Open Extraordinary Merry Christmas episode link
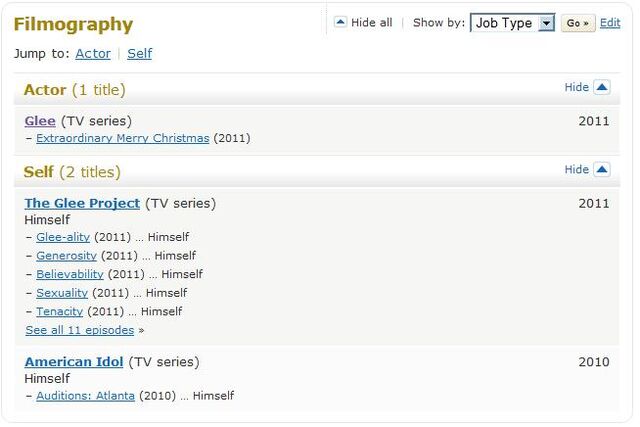 123,138
